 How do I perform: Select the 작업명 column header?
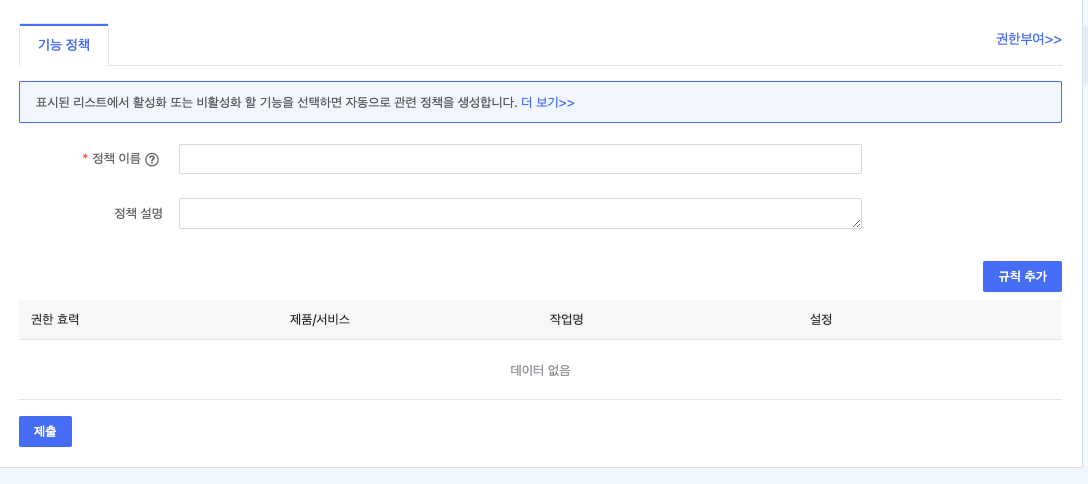(x=566, y=320)
